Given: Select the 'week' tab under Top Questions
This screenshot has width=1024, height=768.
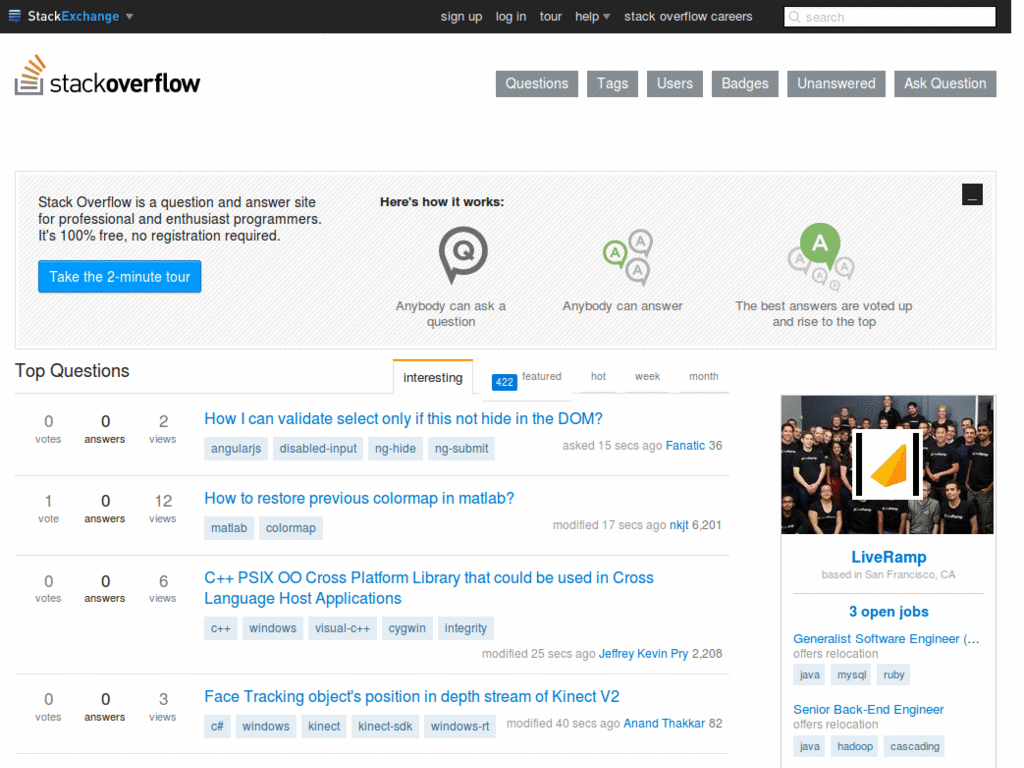Looking at the screenshot, I should click(647, 377).
